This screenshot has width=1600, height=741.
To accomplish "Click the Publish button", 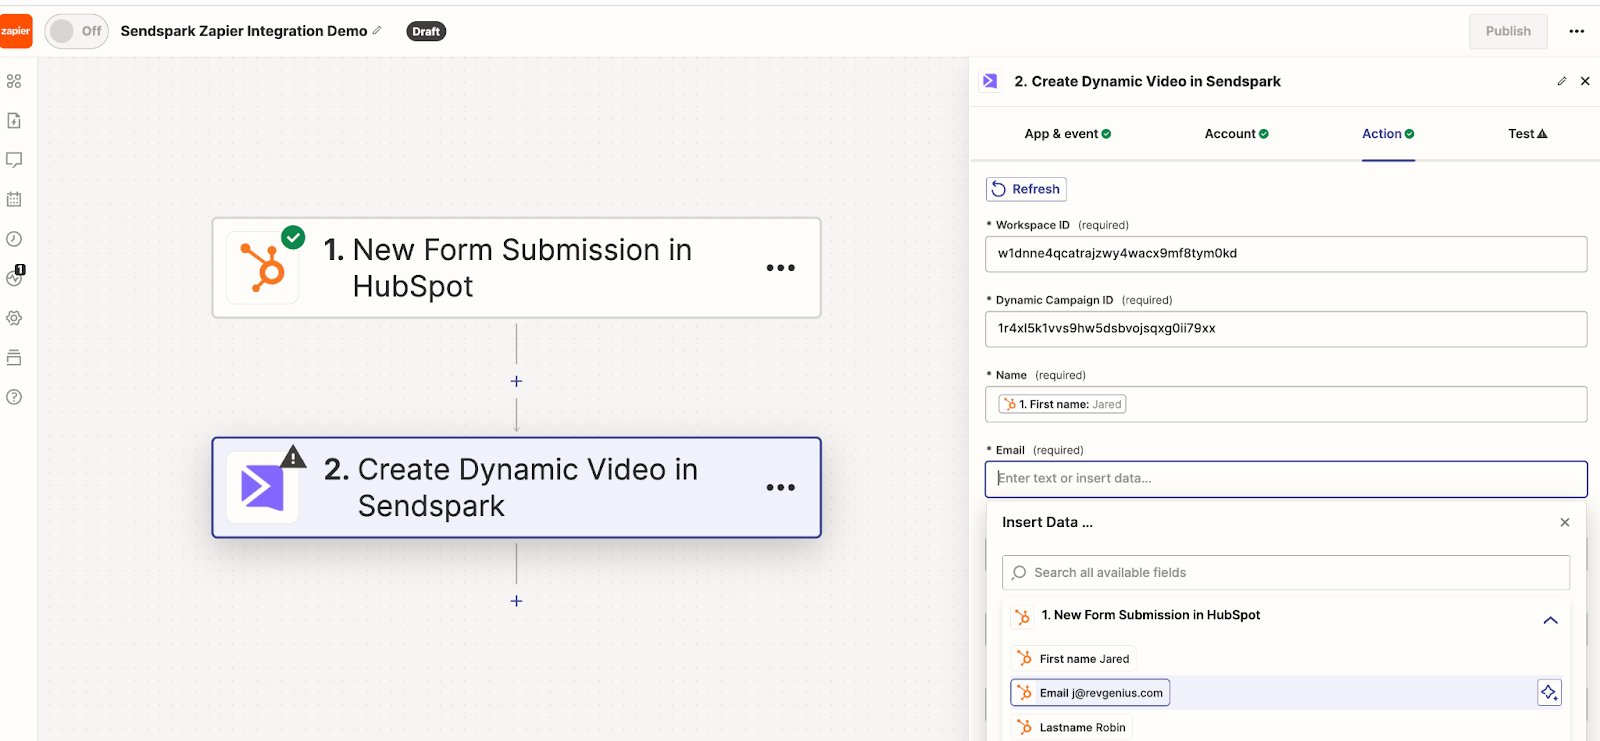I will [1508, 31].
